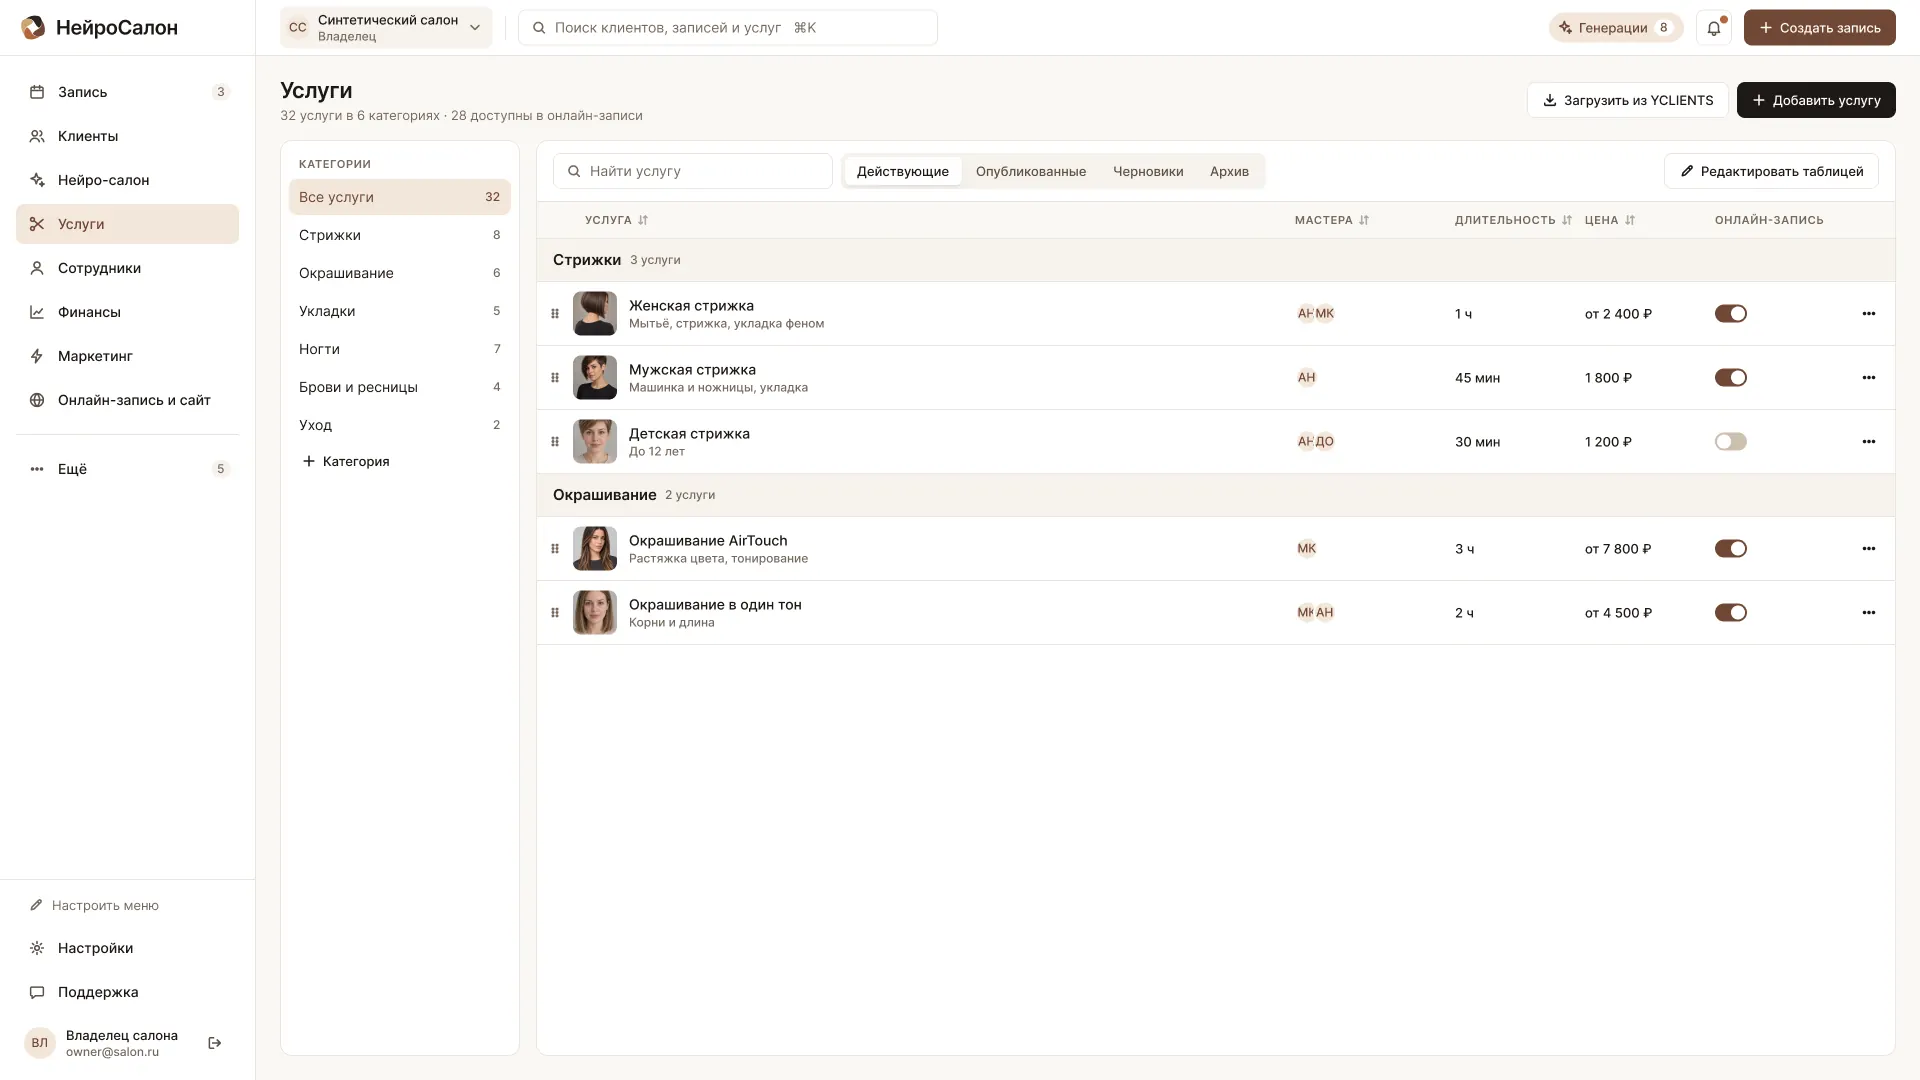Grab drag handle of Женская стрижка row
Image resolution: width=1920 pixels, height=1080 pixels.
555,314
